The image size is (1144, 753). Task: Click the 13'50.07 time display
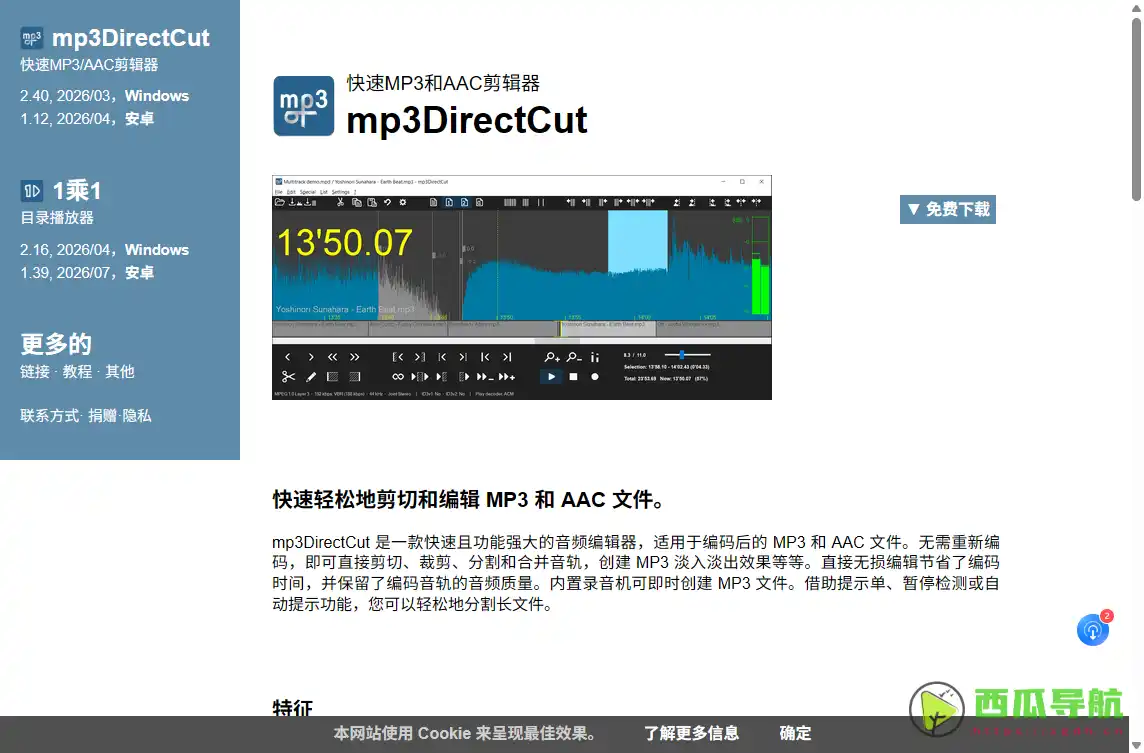pyautogui.click(x=344, y=242)
